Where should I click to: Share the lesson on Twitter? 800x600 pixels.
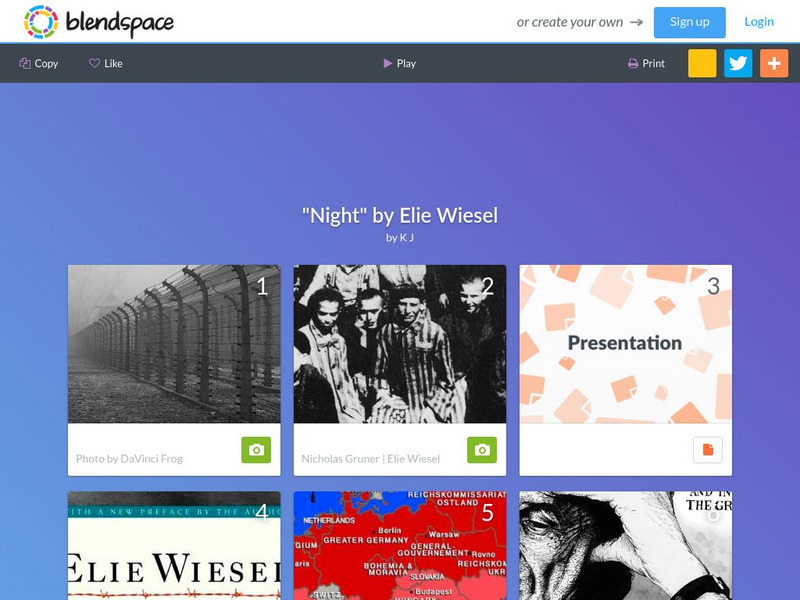pyautogui.click(x=738, y=63)
